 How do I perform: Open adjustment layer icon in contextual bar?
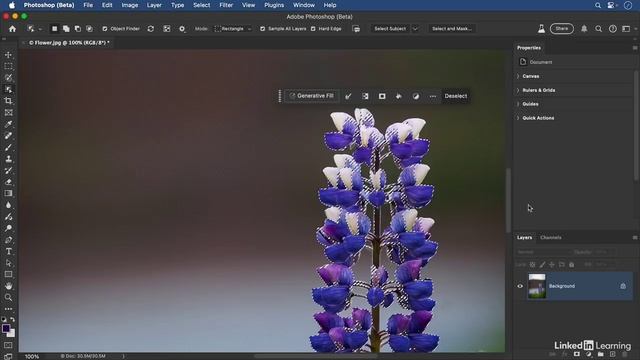416,96
